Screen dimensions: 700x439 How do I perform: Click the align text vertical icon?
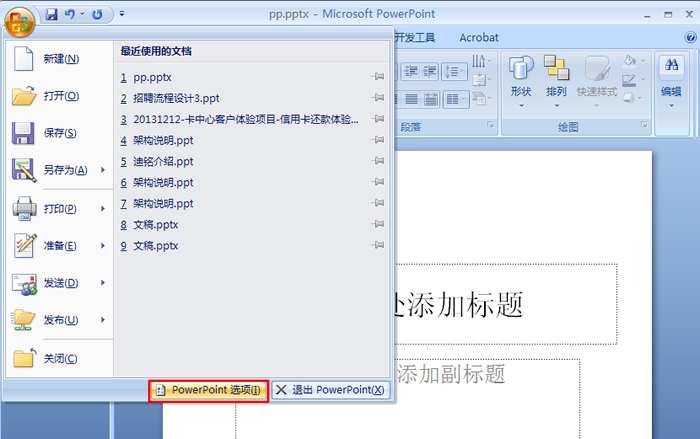(481, 80)
